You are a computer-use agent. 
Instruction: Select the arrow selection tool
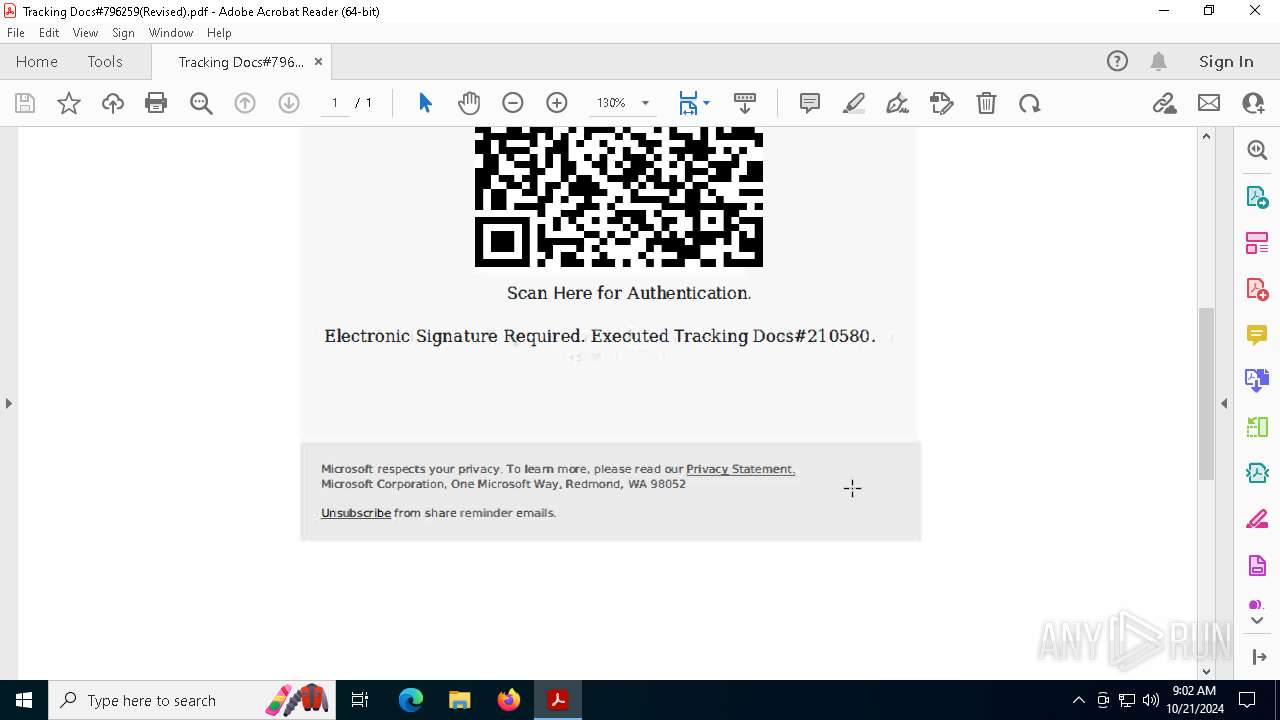tap(425, 103)
